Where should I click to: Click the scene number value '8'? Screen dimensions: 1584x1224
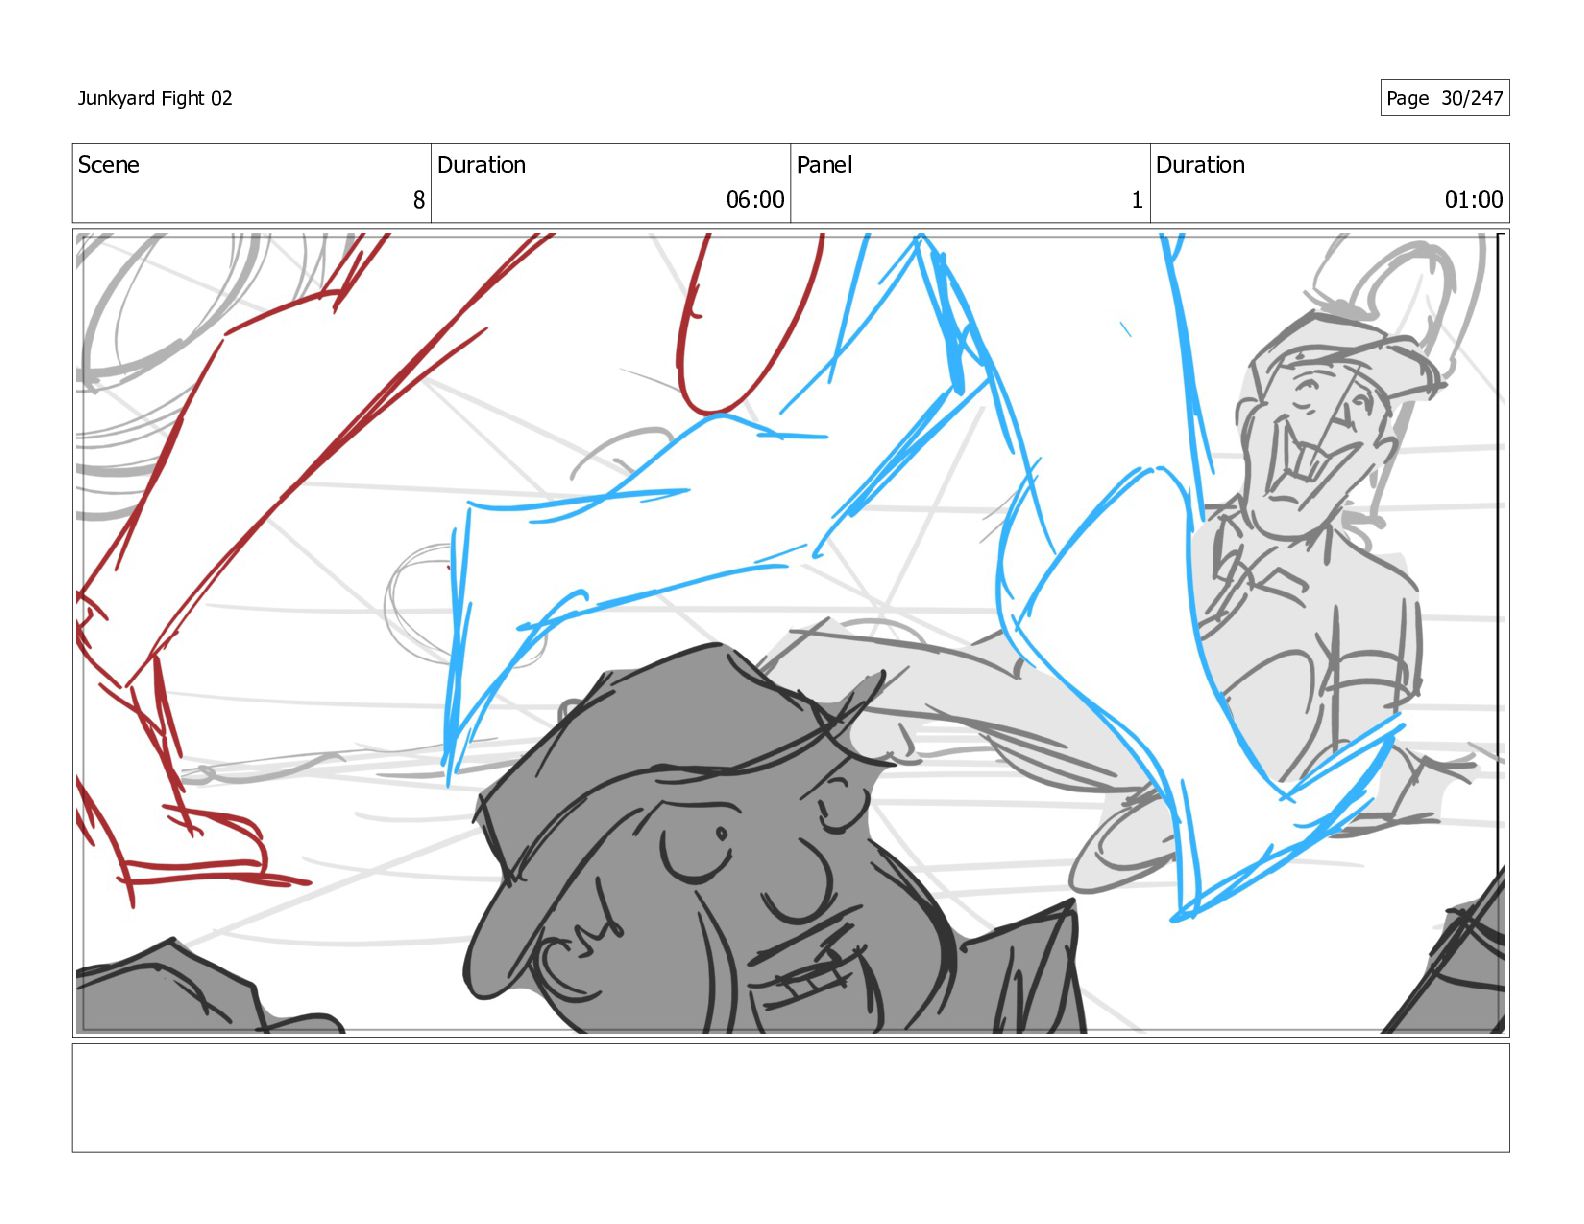point(419,200)
